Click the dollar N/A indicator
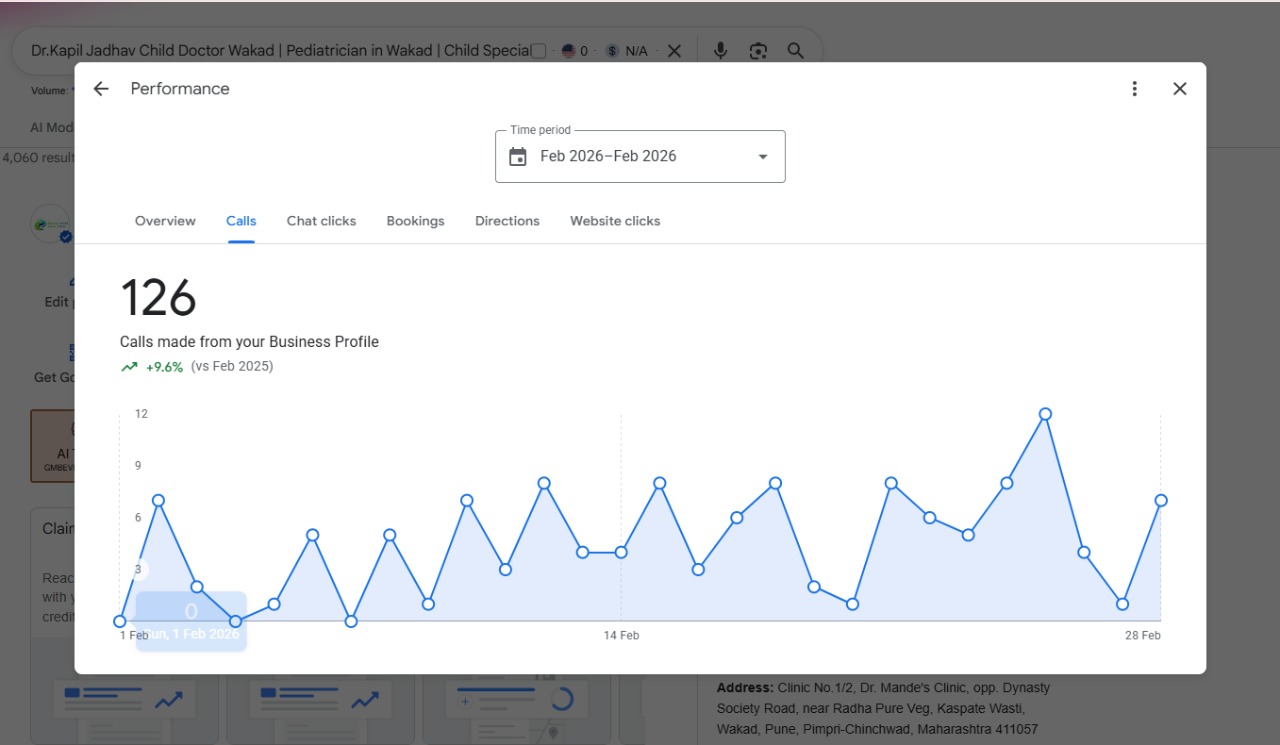Viewport: 1280px width, 745px height. click(x=627, y=51)
